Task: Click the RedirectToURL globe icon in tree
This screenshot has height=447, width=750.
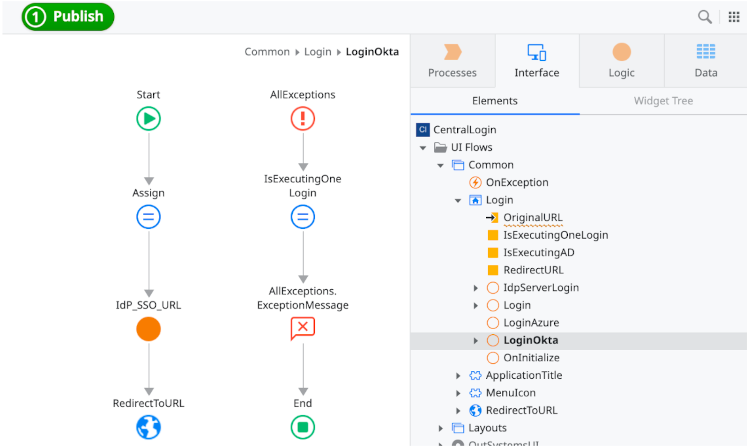Action: 475,410
